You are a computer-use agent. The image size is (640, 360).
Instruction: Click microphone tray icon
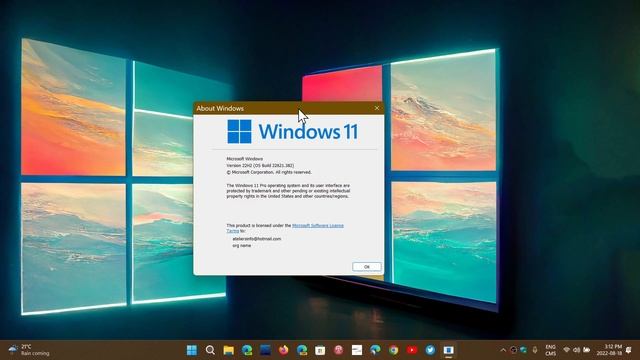pos(535,350)
